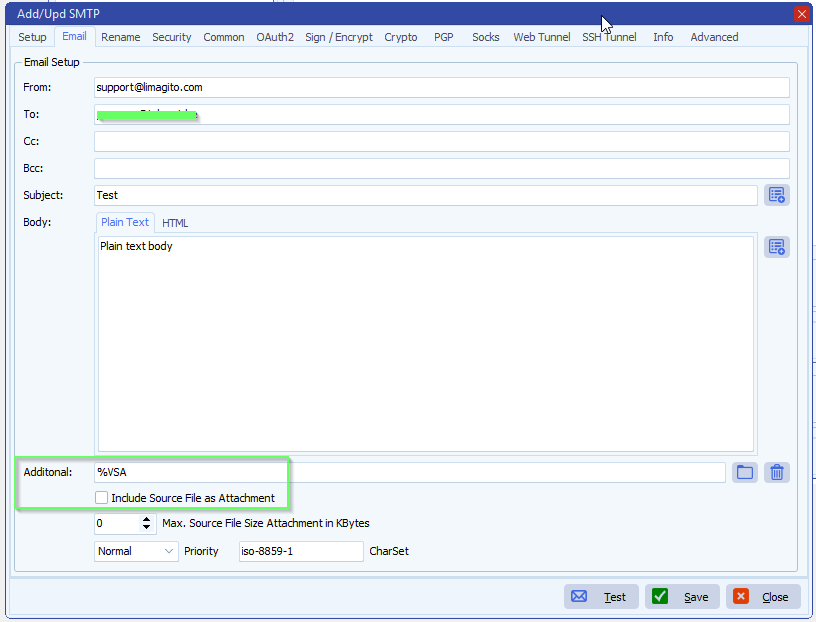The image size is (816, 622).
Task: Open the Priority dropdown set to Normal
Action: point(136,551)
